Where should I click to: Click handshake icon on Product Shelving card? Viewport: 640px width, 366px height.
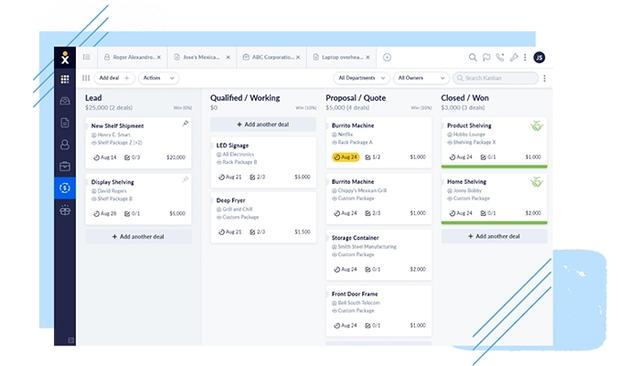click(536, 126)
